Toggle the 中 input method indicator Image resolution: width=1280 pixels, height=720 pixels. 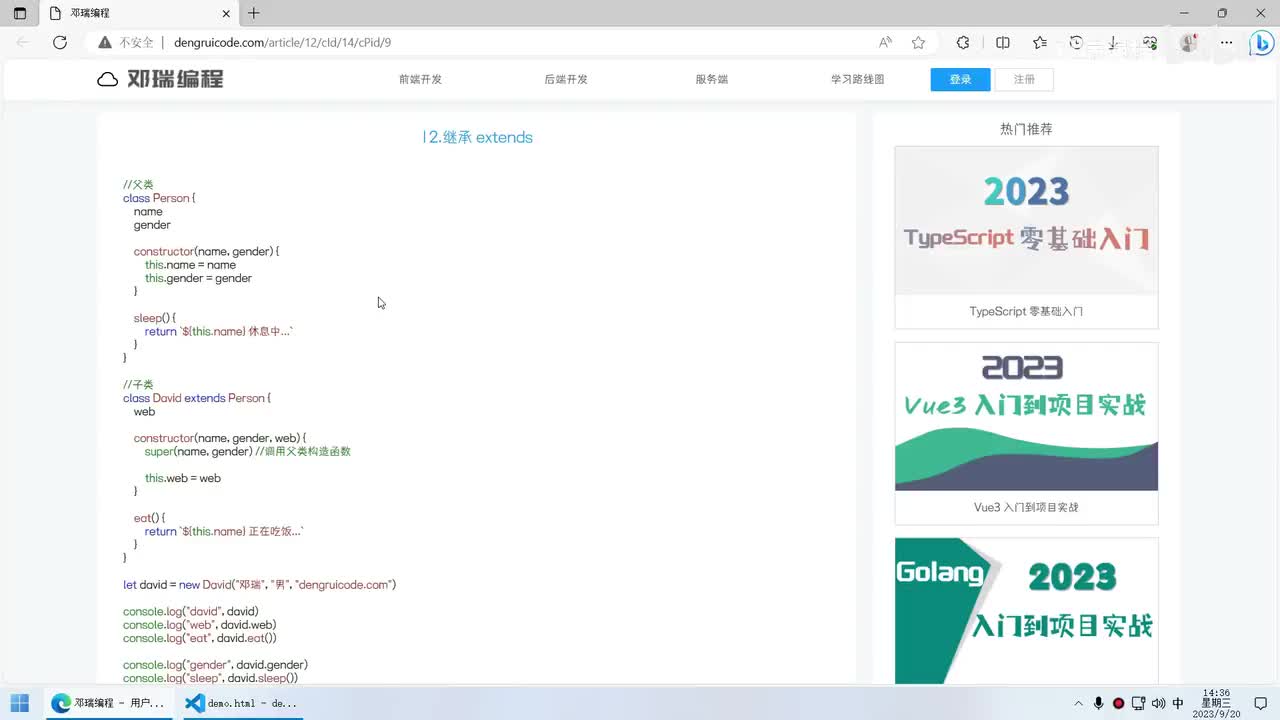(x=1178, y=703)
